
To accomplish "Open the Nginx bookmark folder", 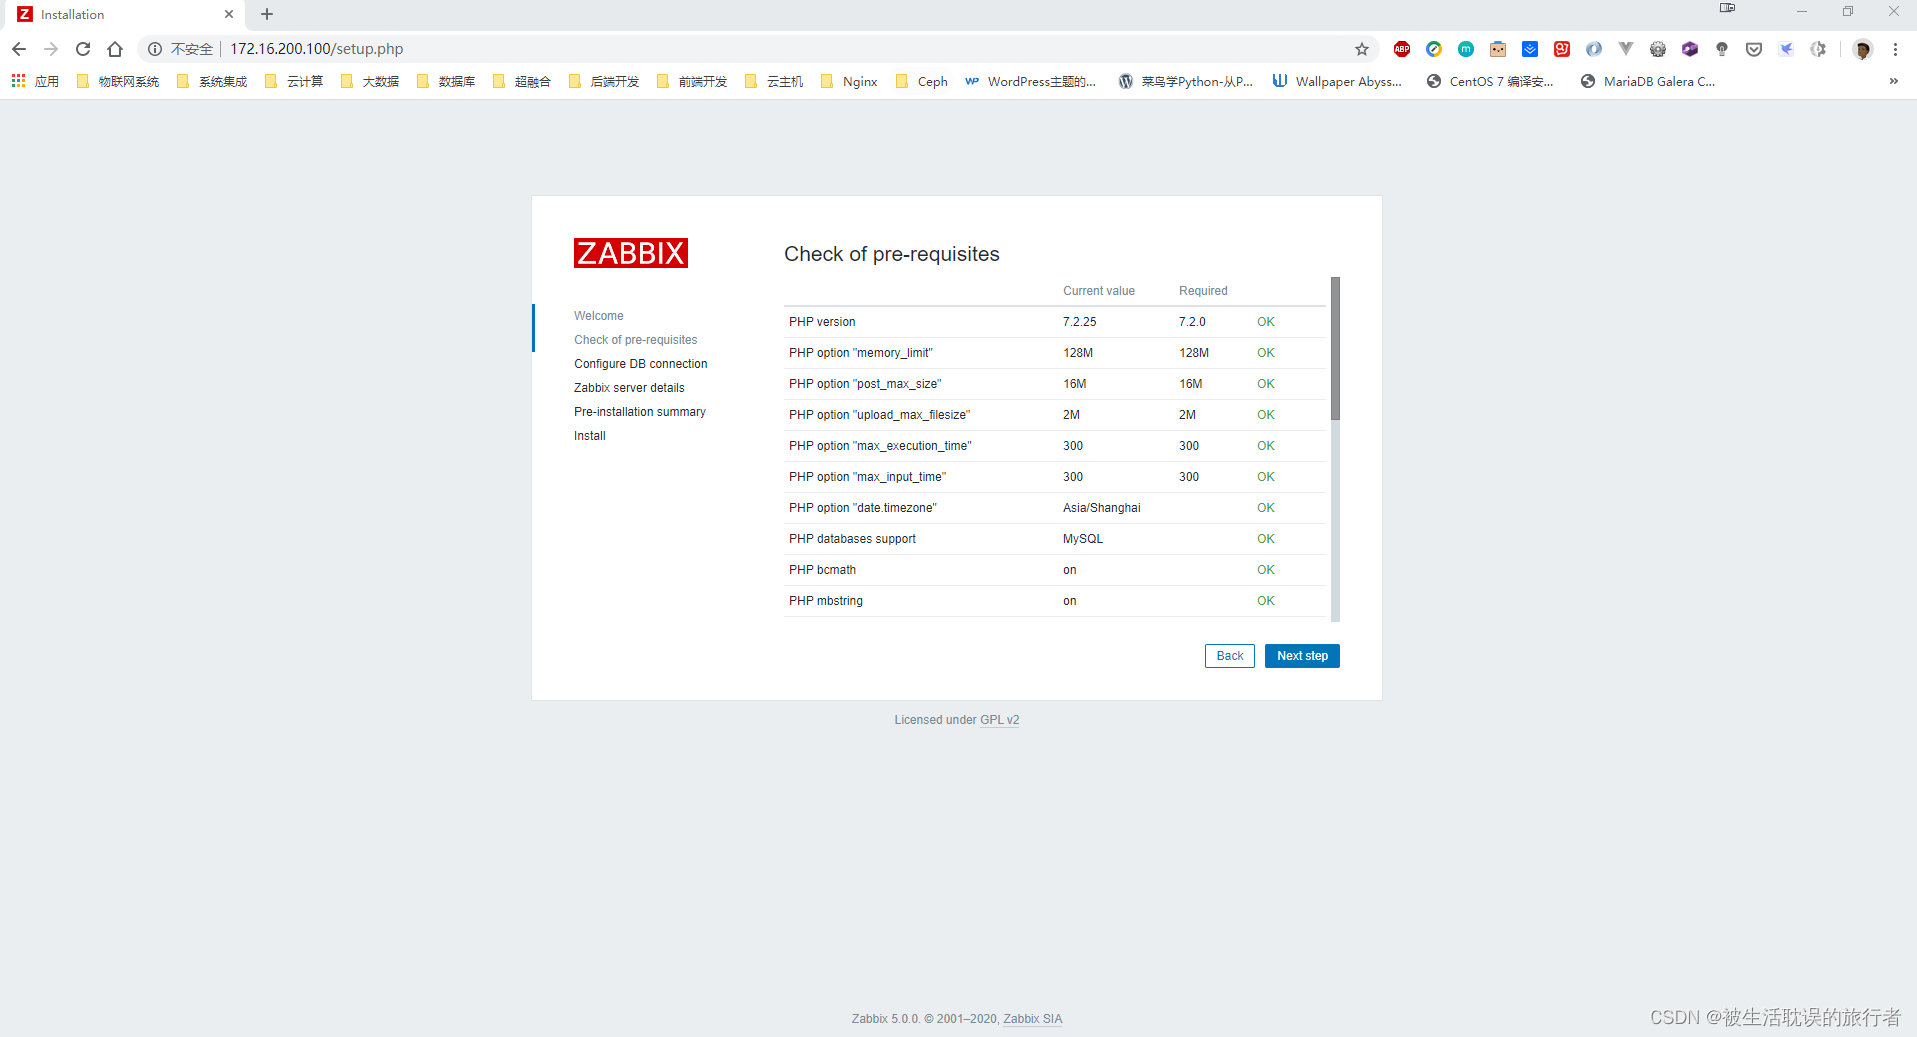I will tap(849, 81).
